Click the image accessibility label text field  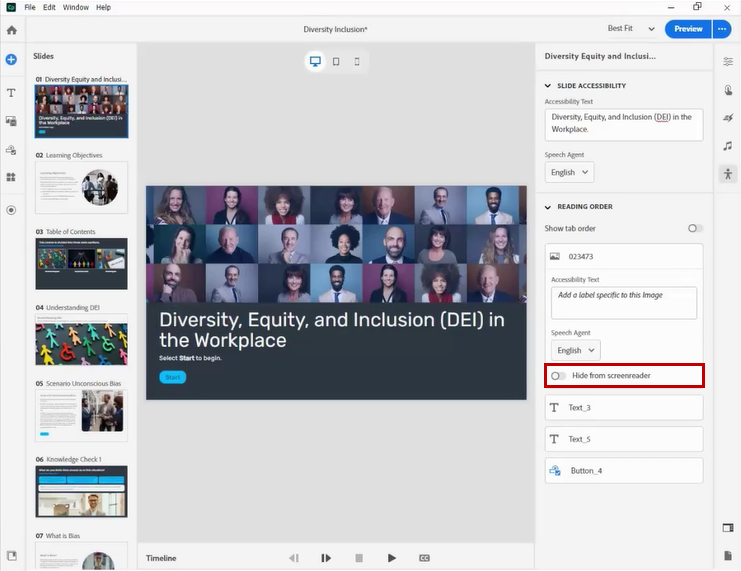624,303
